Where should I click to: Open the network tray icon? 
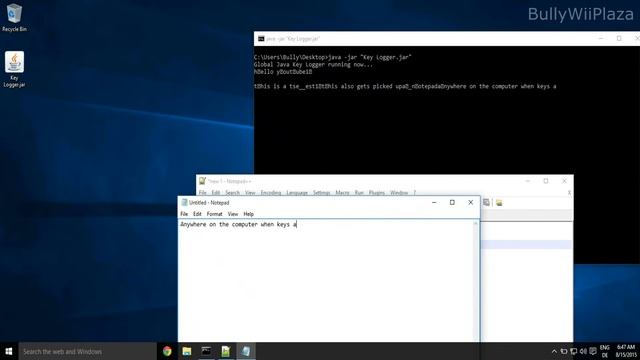573,351
